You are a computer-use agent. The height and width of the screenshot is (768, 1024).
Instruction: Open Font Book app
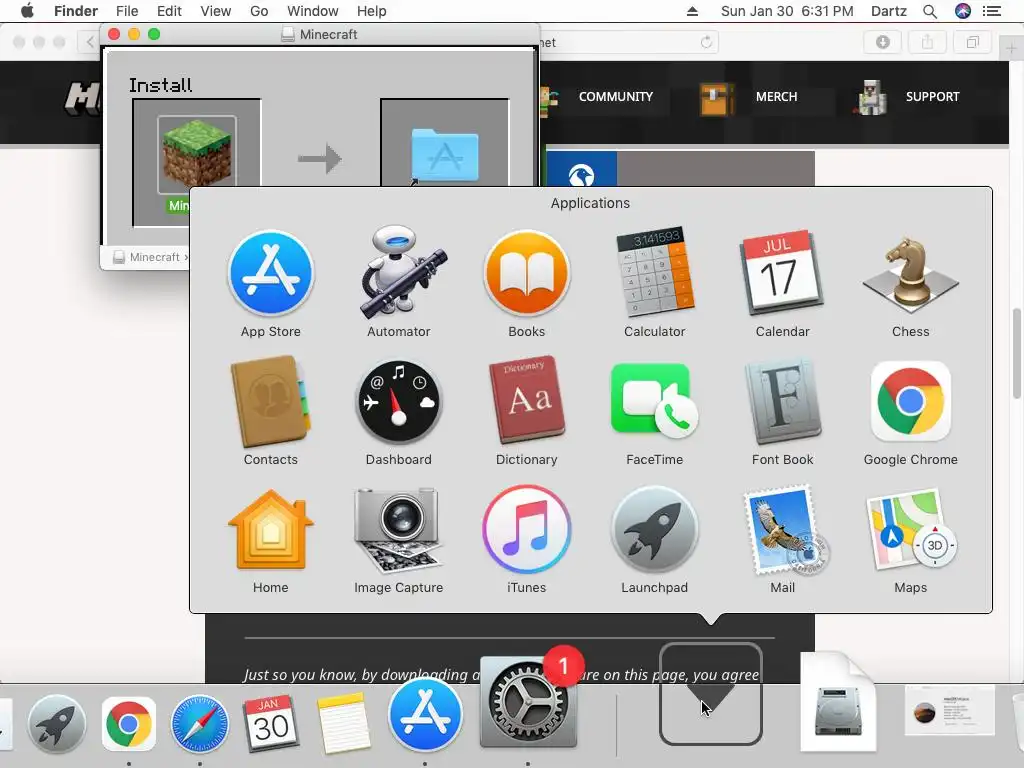pyautogui.click(x=782, y=402)
